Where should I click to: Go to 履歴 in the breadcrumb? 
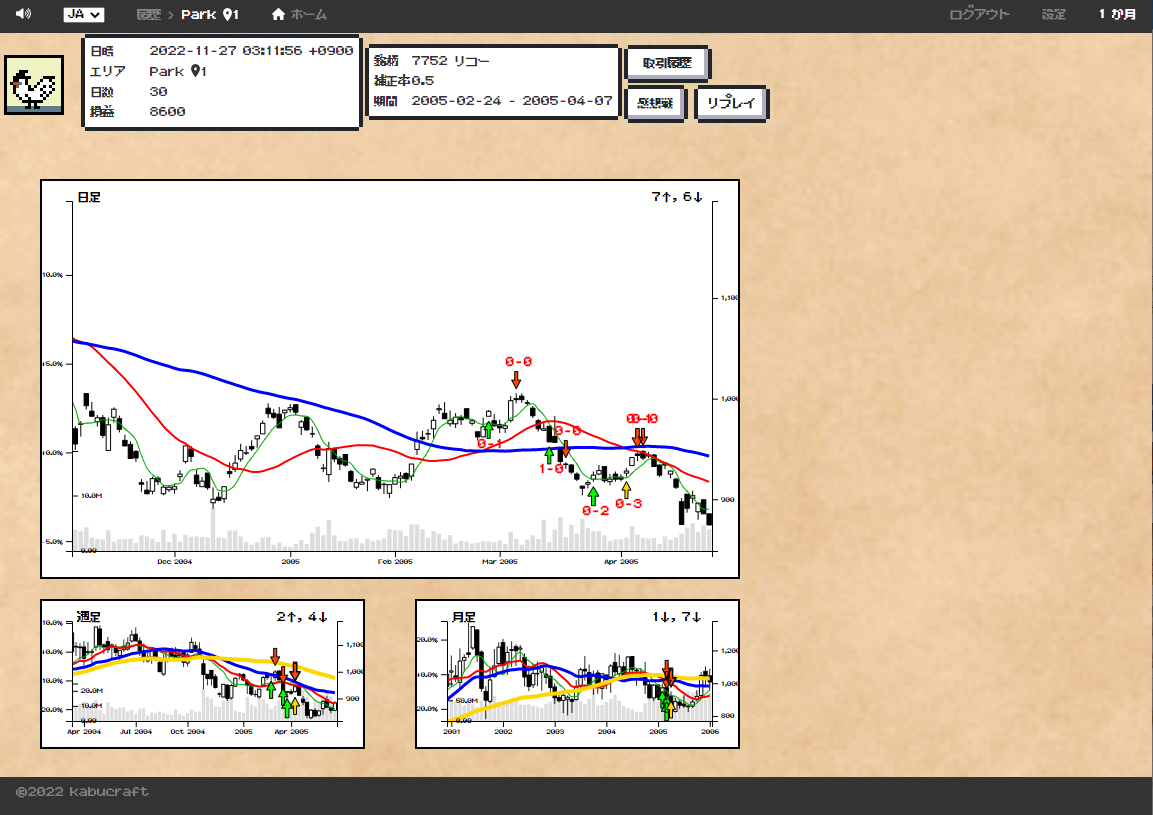pyautogui.click(x=148, y=15)
